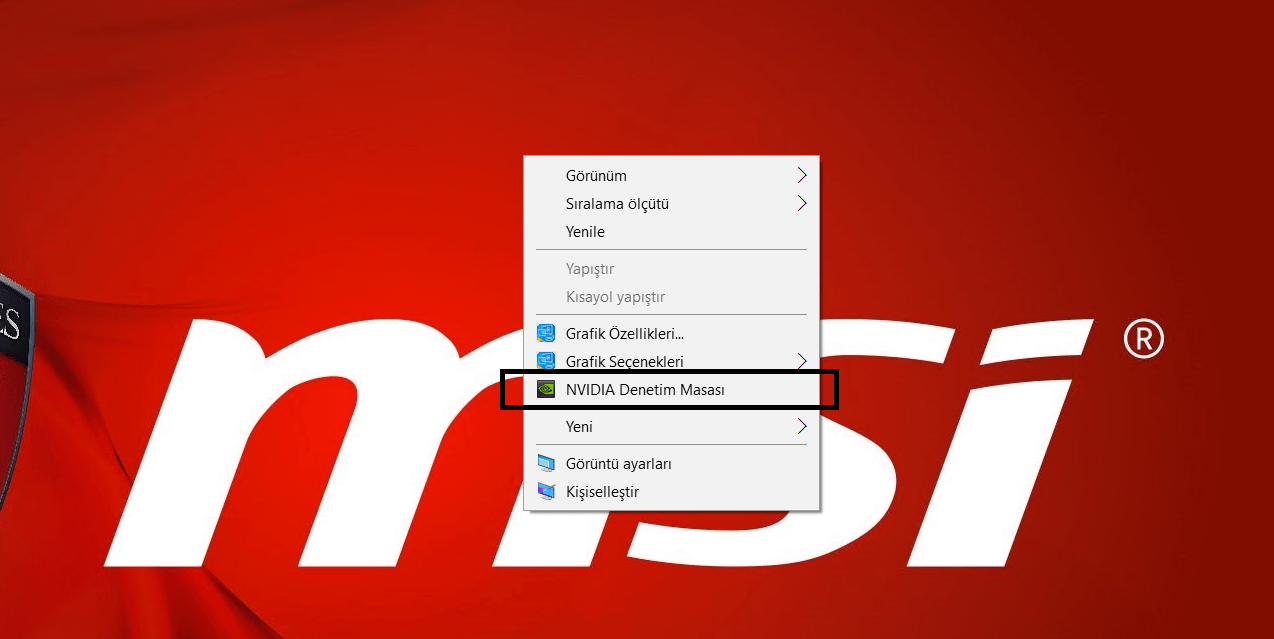Select the Görünüm menu entry
Image resolution: width=1274 pixels, height=639 pixels.
click(597, 175)
